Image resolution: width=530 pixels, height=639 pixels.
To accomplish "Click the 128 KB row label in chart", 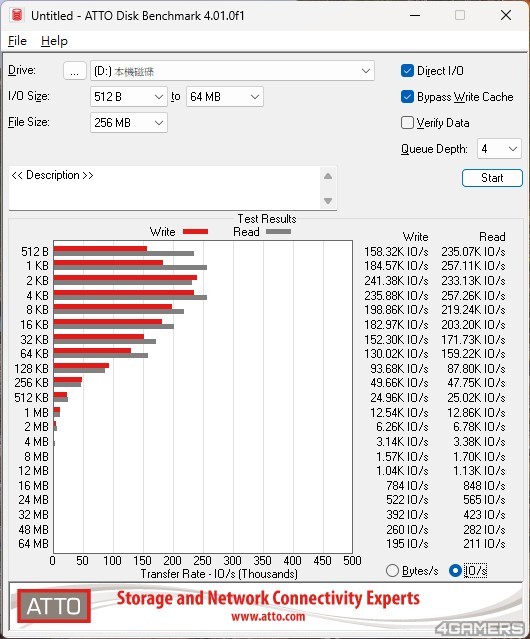I will click(31, 368).
